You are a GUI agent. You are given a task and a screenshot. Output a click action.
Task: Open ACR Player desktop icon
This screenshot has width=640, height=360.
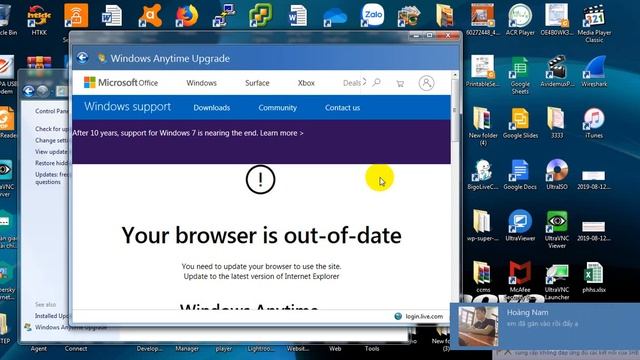[520, 20]
